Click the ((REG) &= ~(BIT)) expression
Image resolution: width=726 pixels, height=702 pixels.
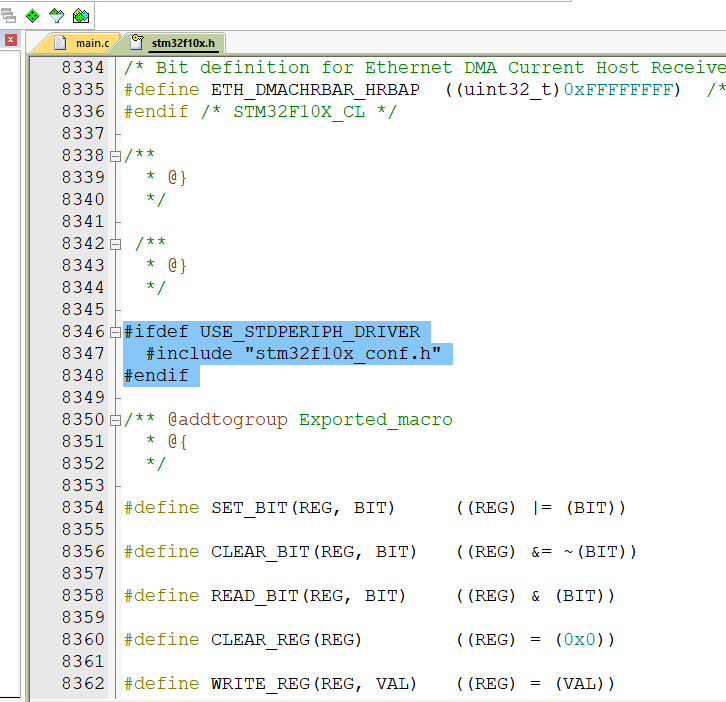pos(546,552)
